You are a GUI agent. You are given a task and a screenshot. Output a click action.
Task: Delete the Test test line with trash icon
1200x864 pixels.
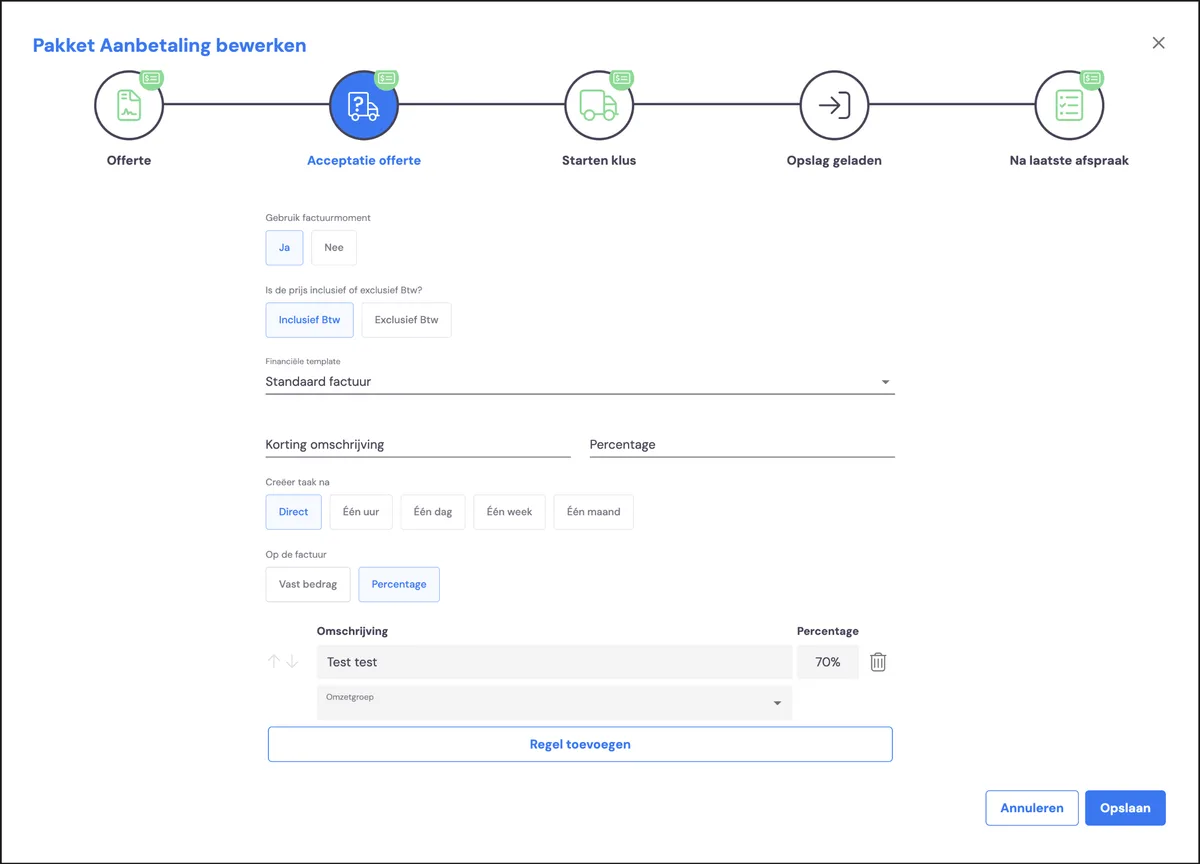[x=878, y=662]
